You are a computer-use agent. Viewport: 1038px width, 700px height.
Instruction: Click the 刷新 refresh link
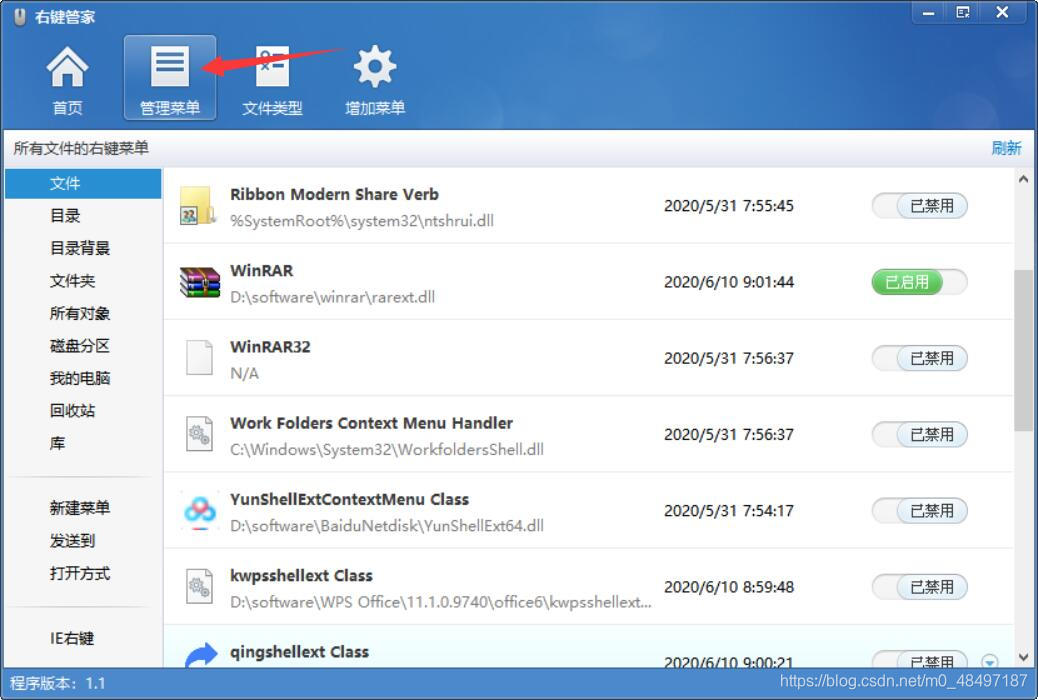(x=1006, y=148)
